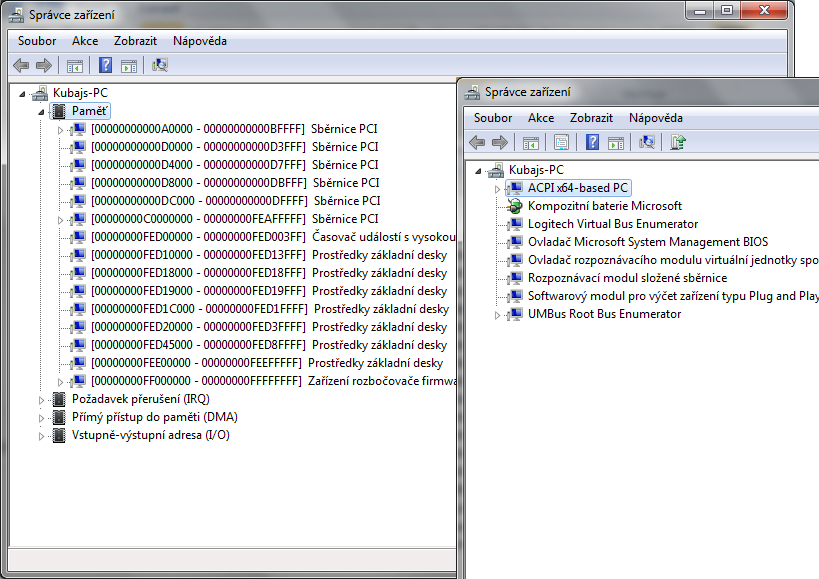Click Help icon in front window toolbar
Screen dimensions: 819x579
593,142
